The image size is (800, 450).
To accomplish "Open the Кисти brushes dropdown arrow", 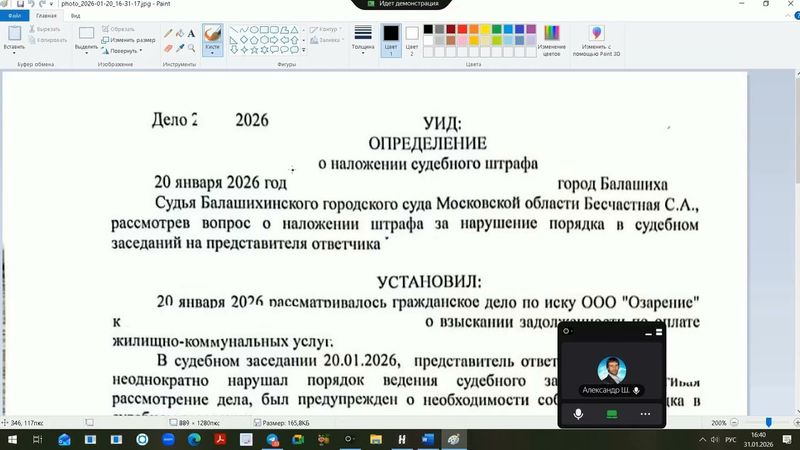I will 212,53.
